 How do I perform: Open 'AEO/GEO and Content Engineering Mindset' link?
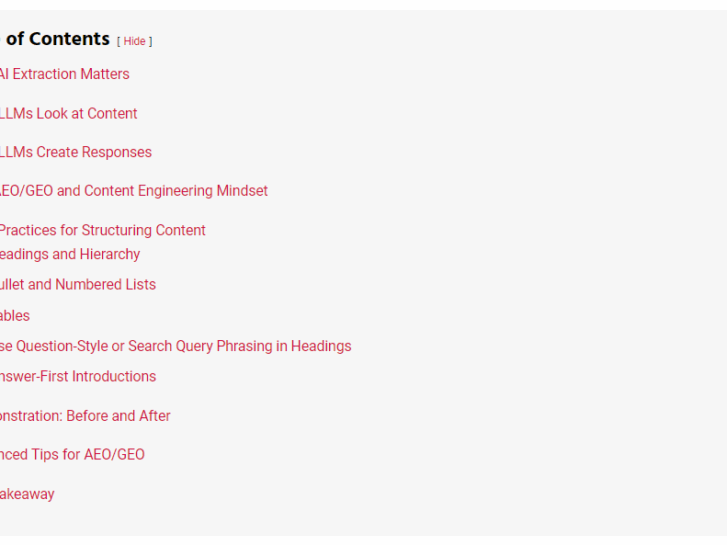coord(133,190)
